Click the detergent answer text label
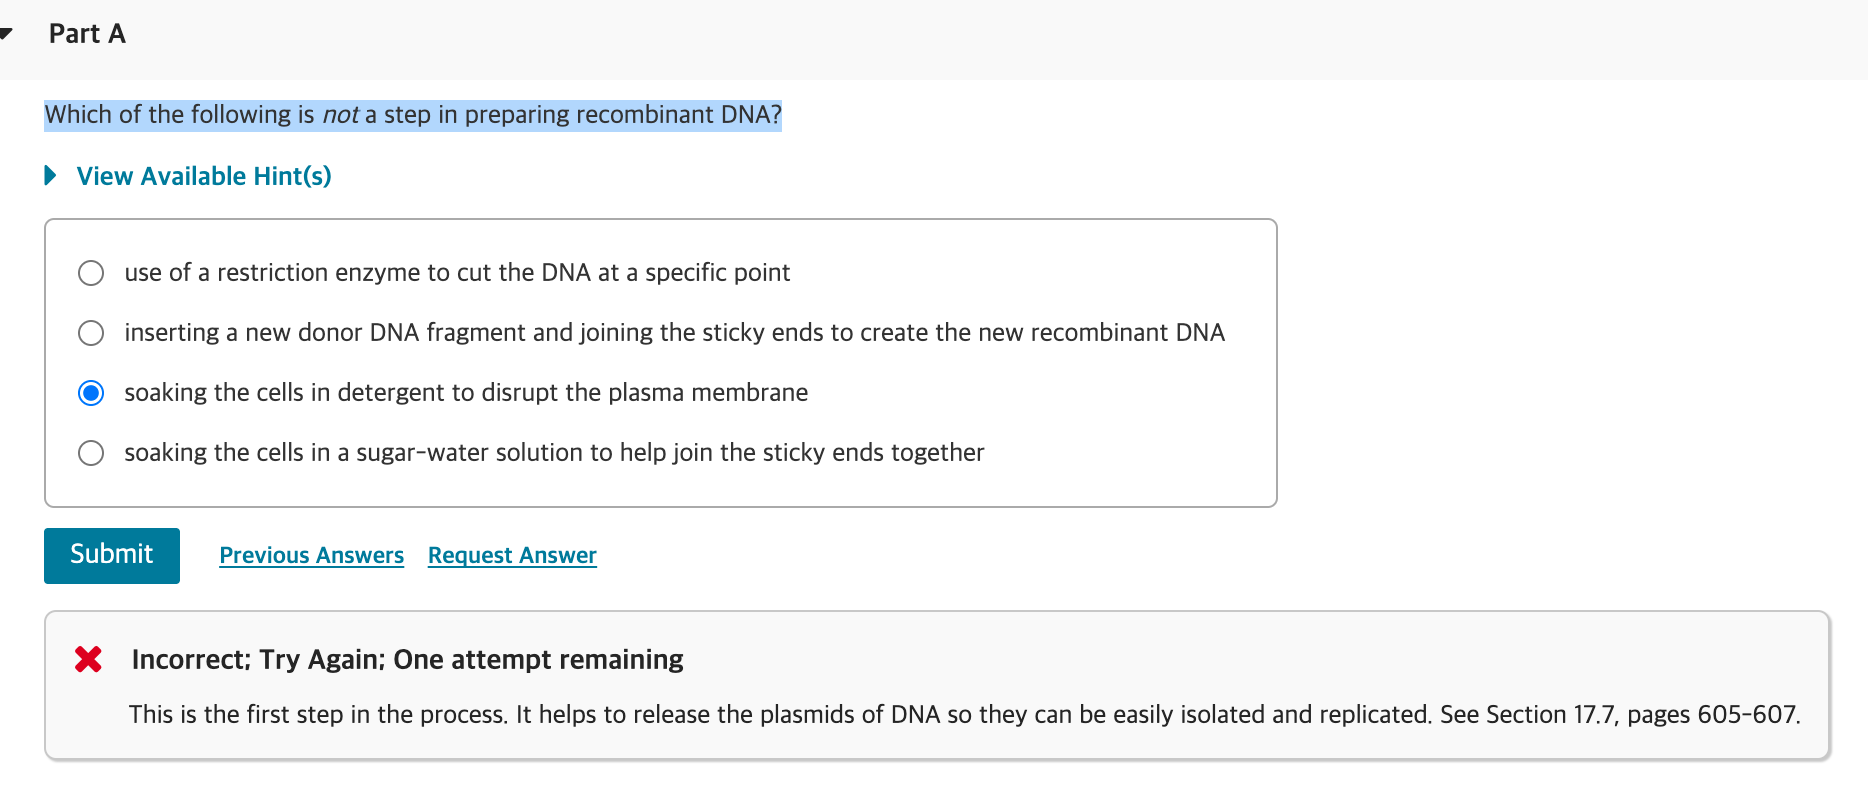The width and height of the screenshot is (1868, 786). (466, 393)
